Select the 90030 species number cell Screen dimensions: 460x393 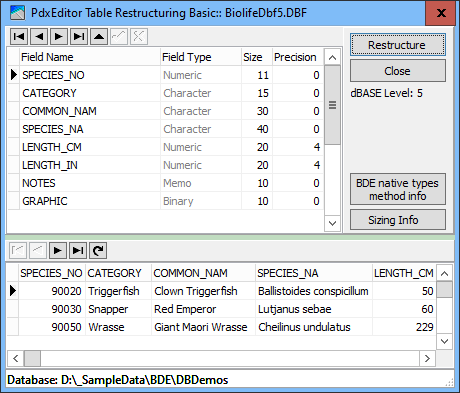point(51,309)
